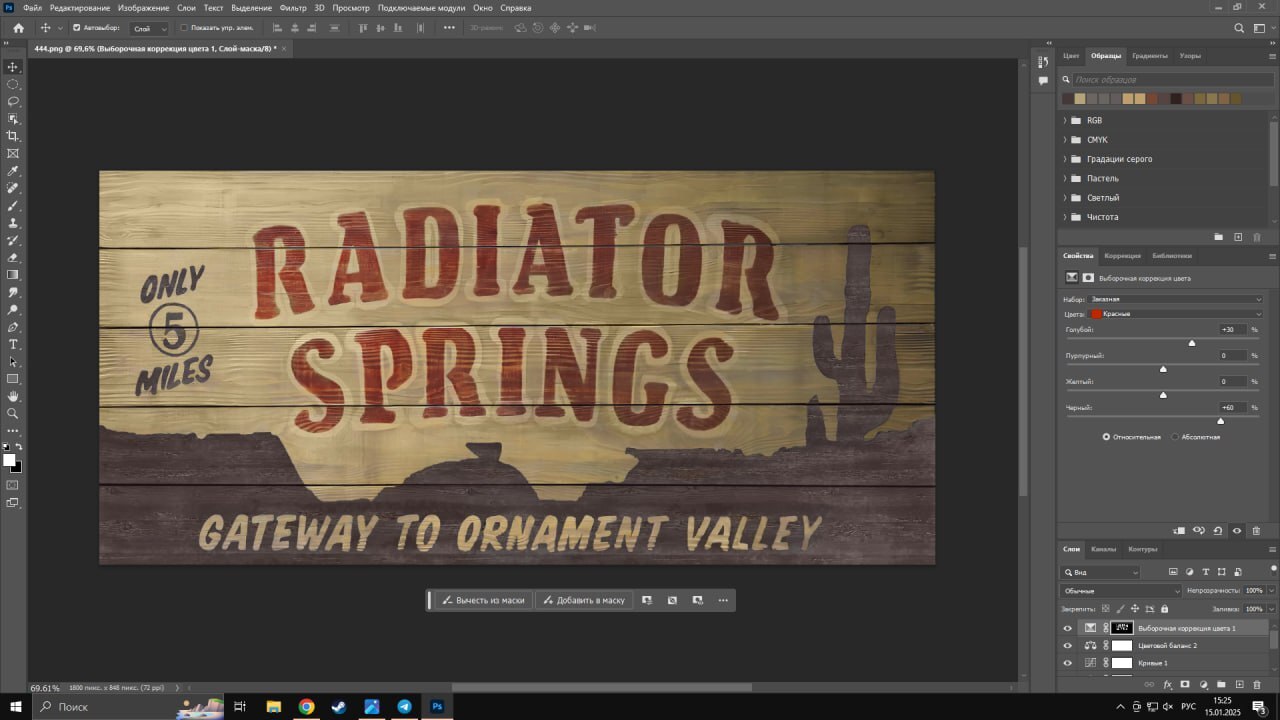The height and width of the screenshot is (720, 1280).
Task: Hide the Выборочная коррекция цвета 1 layer
Action: 1067,628
